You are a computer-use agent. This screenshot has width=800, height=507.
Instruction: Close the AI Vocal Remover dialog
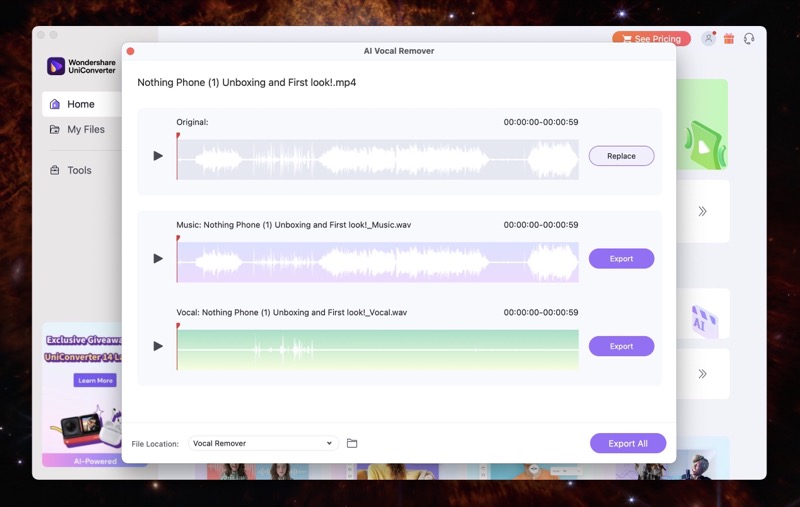131,51
